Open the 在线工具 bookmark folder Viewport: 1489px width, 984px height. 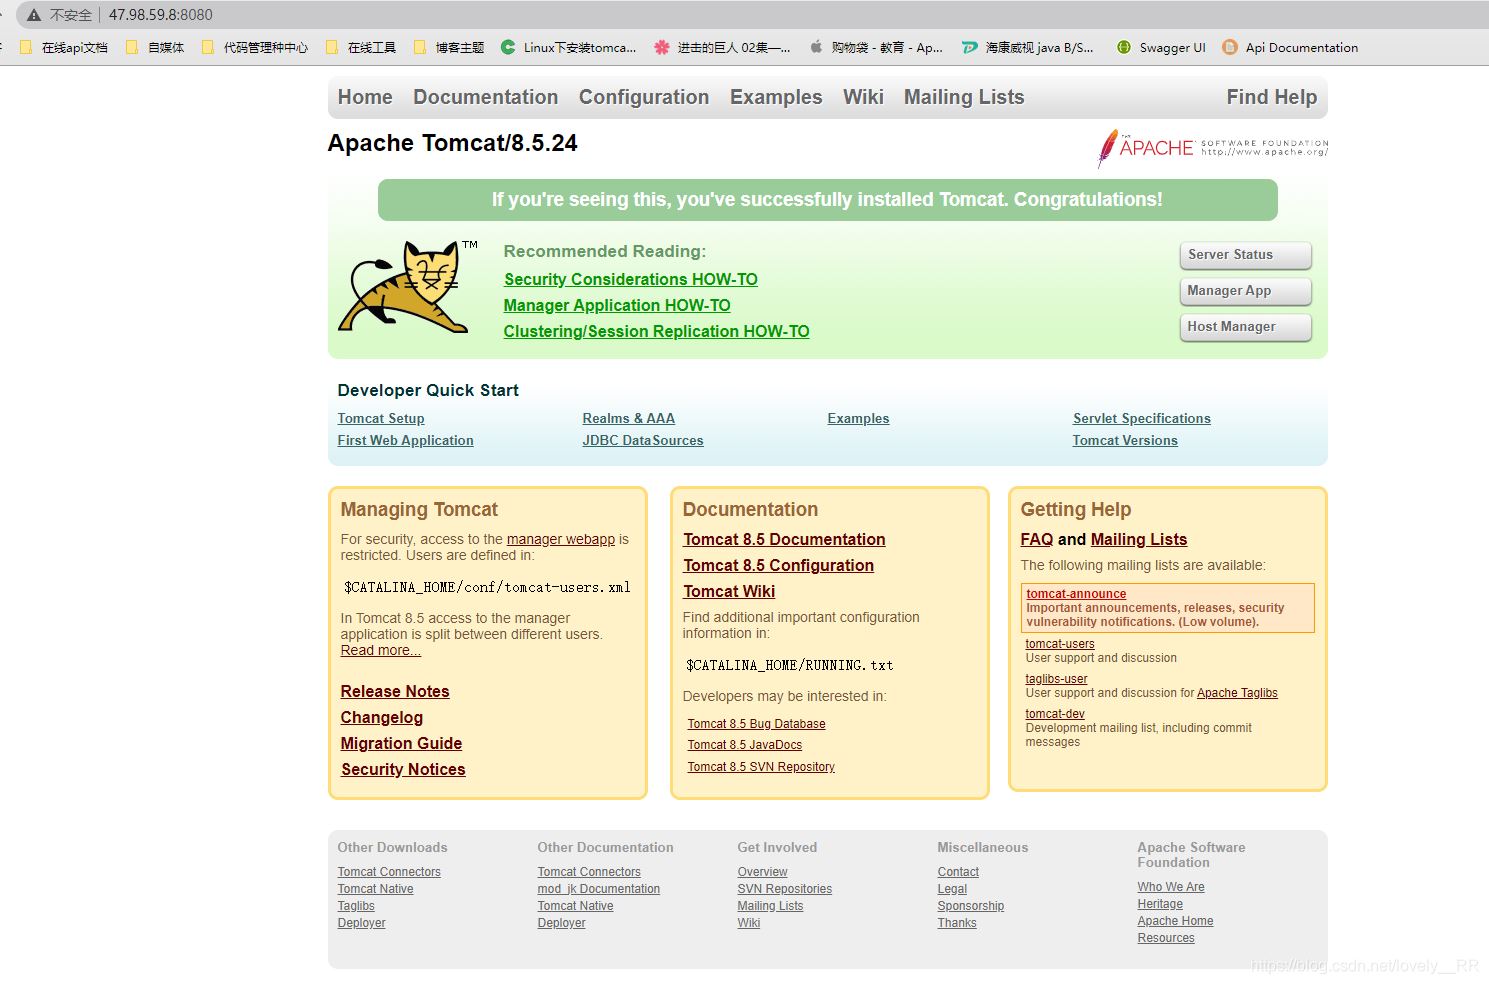(361, 47)
